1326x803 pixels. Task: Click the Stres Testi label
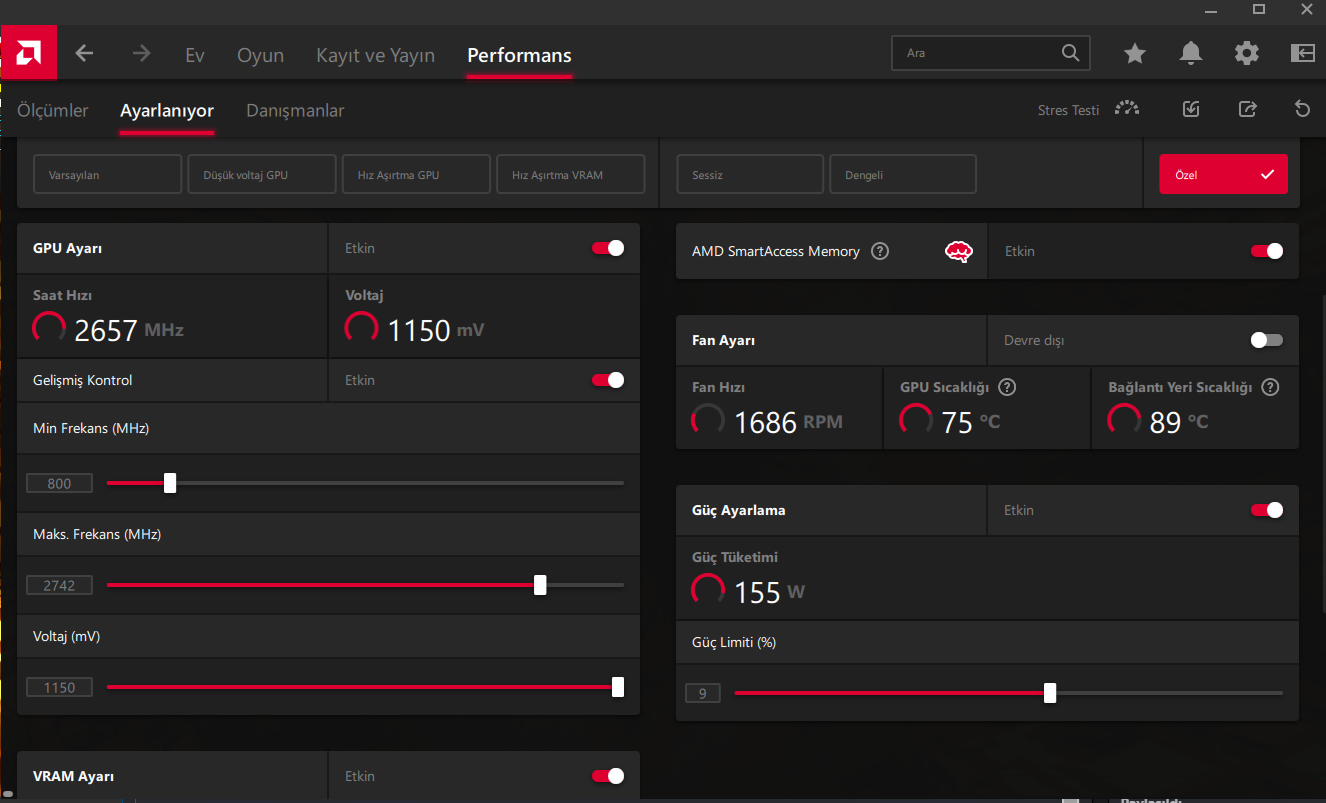(1068, 110)
